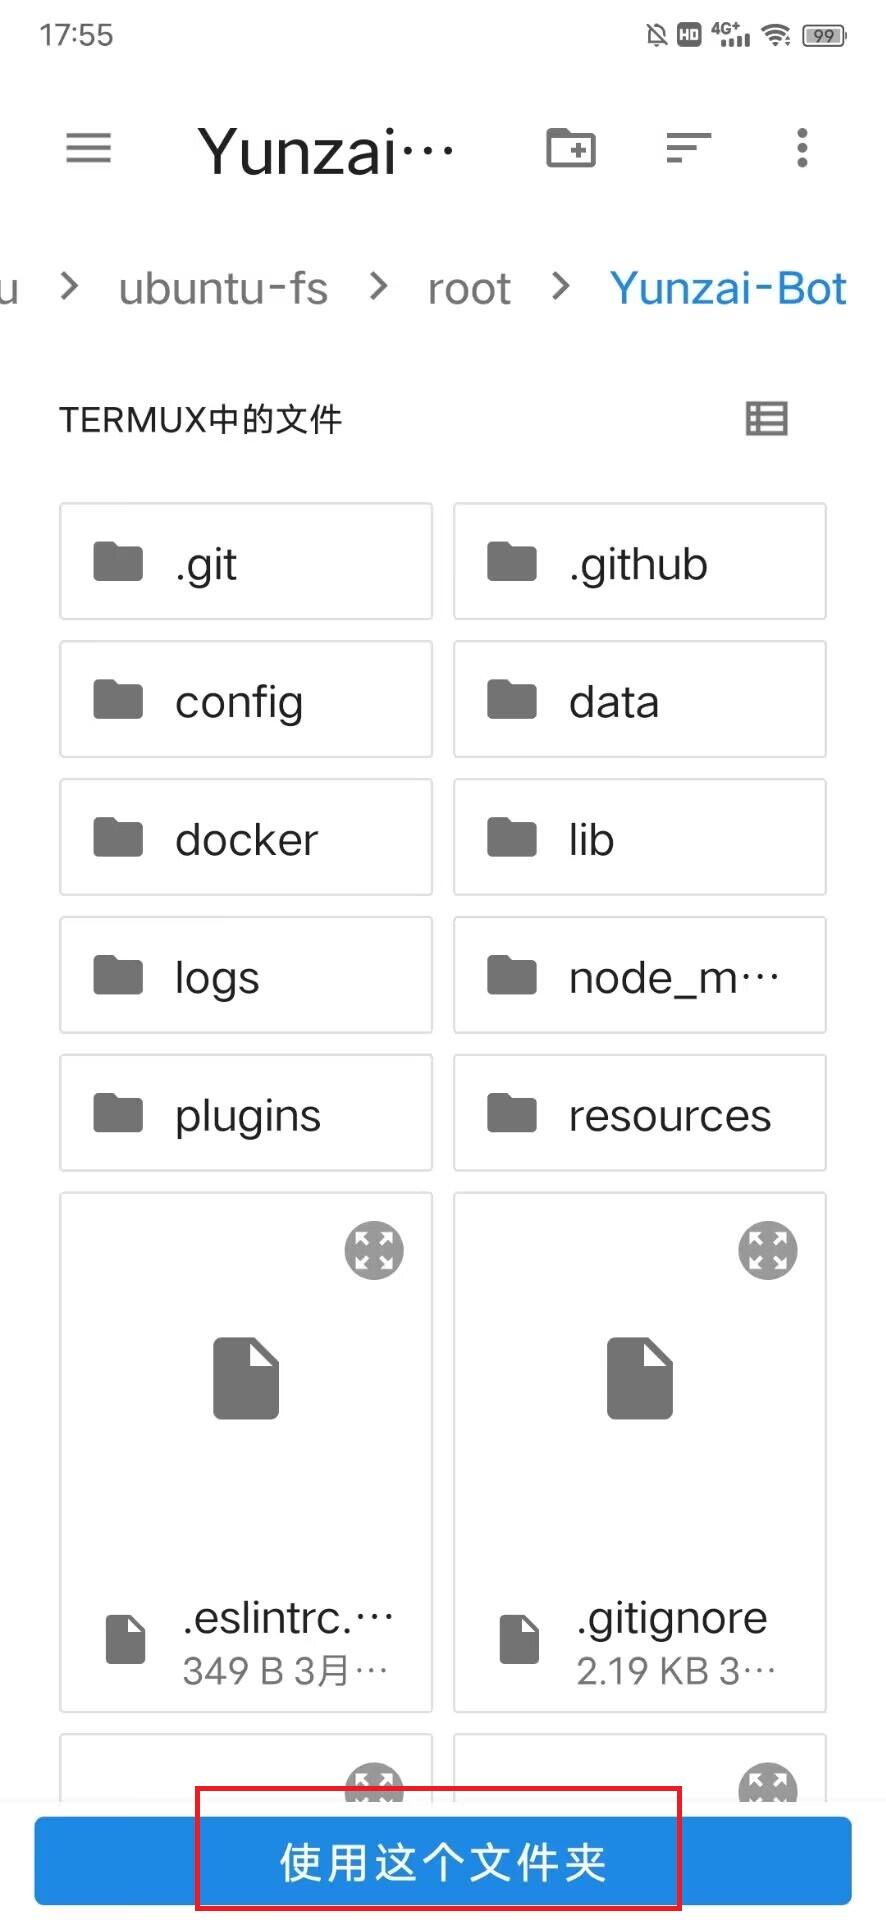
Task: Tap the 使用这个文件夹 button
Action: (x=442, y=1861)
